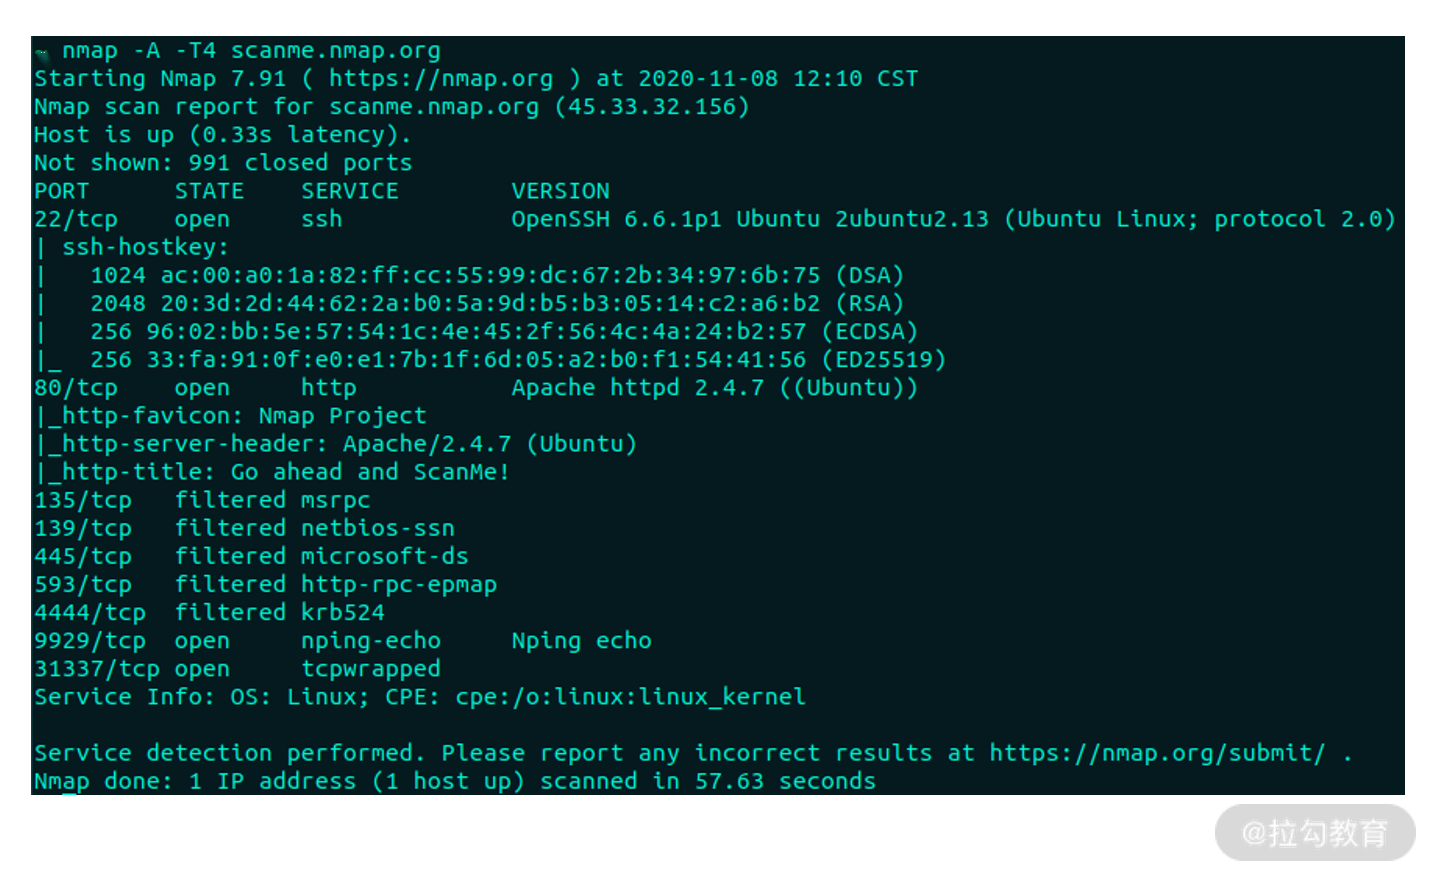Click the 31337/tcp tcpwrapped entry
This screenshot has width=1436, height=880.
pyautogui.click(x=237, y=669)
